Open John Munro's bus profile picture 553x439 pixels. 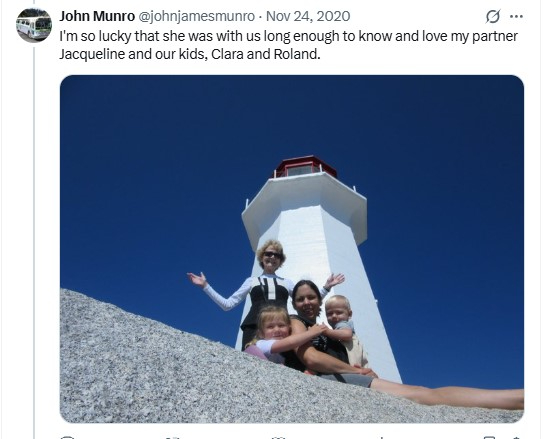click(34, 25)
